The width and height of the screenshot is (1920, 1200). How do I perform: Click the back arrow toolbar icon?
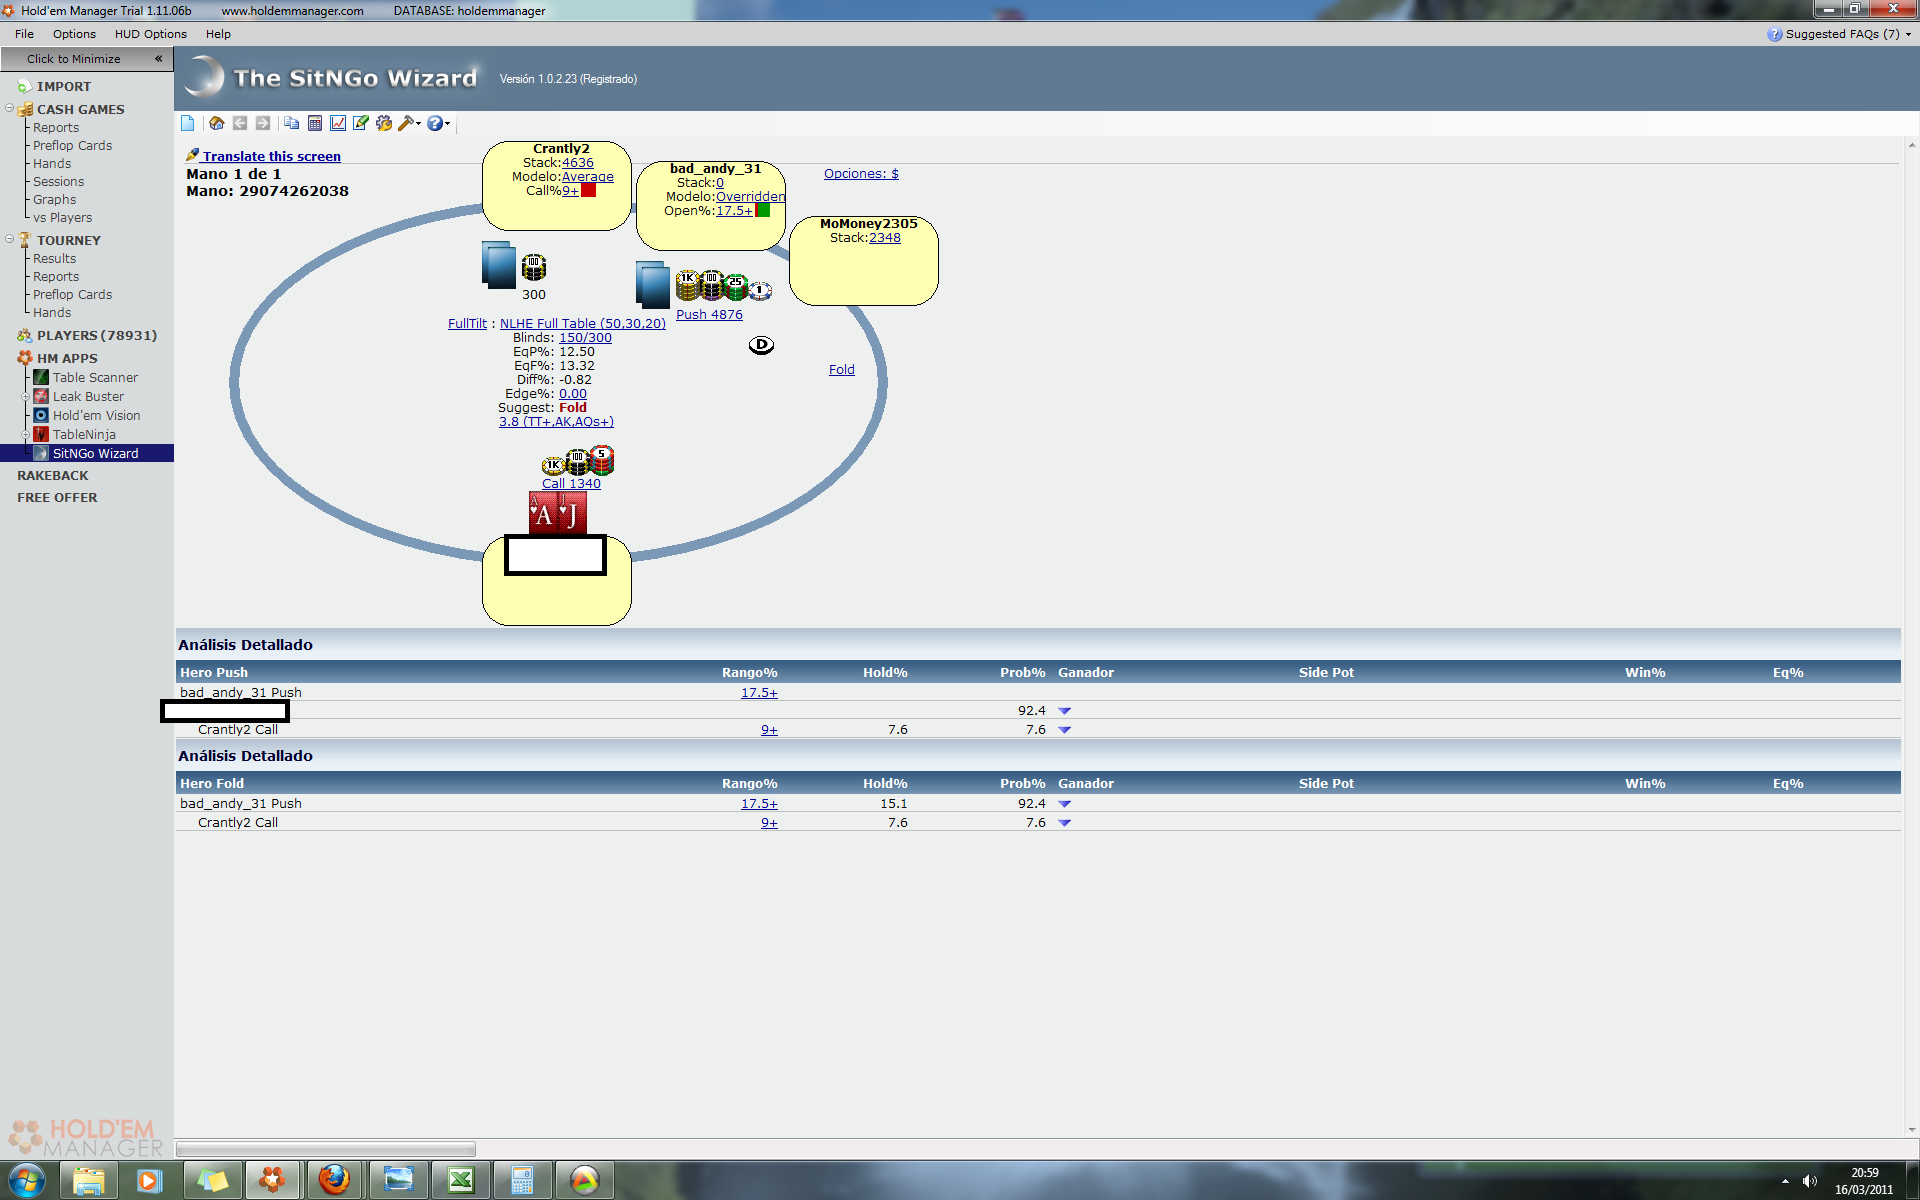click(x=240, y=123)
